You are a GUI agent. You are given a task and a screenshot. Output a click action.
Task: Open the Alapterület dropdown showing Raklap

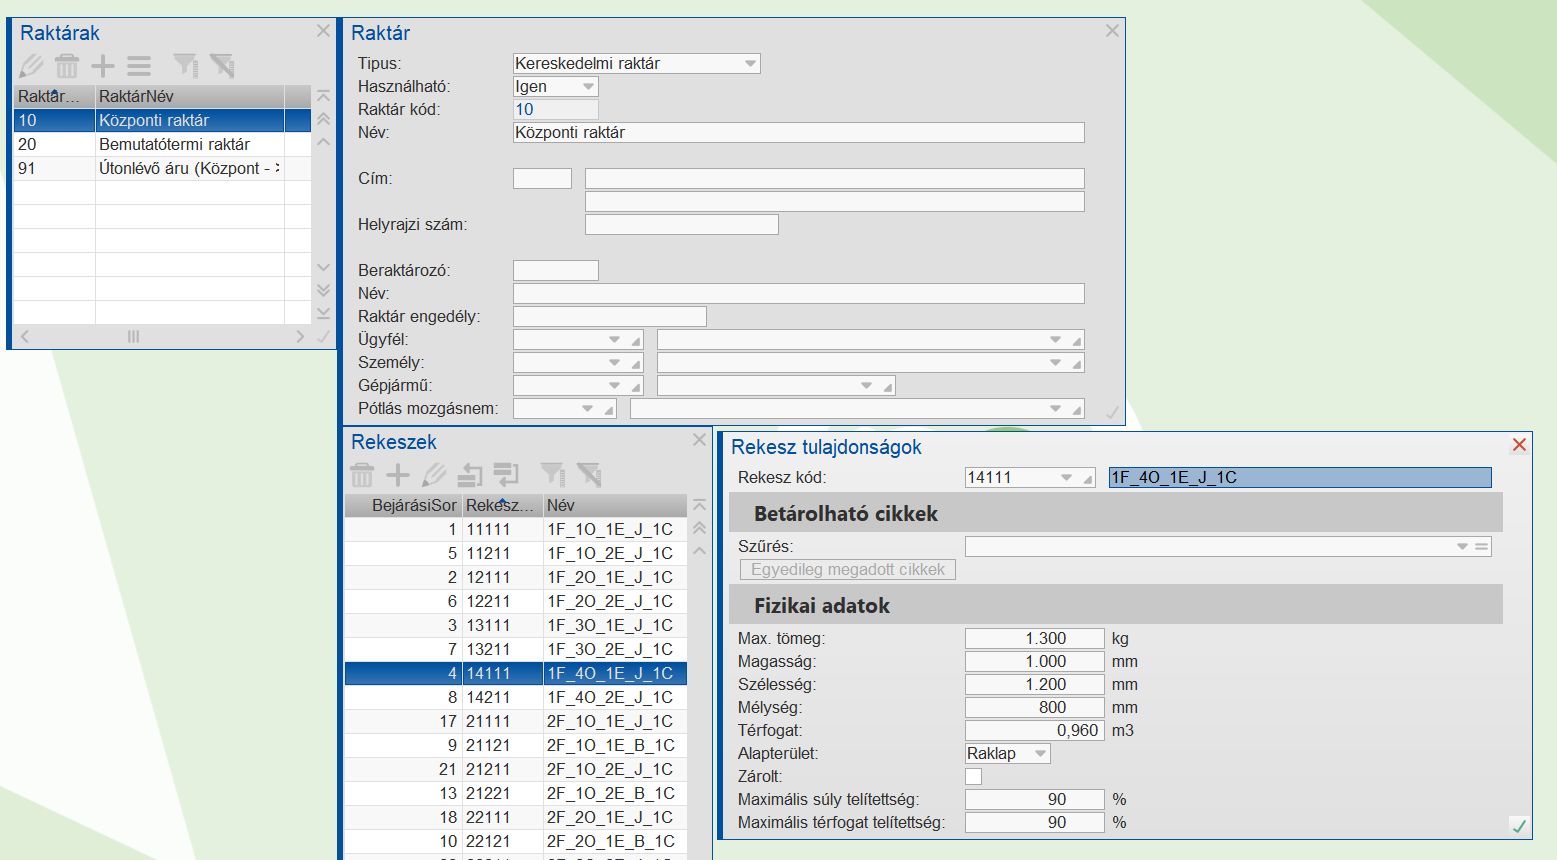[1040, 753]
